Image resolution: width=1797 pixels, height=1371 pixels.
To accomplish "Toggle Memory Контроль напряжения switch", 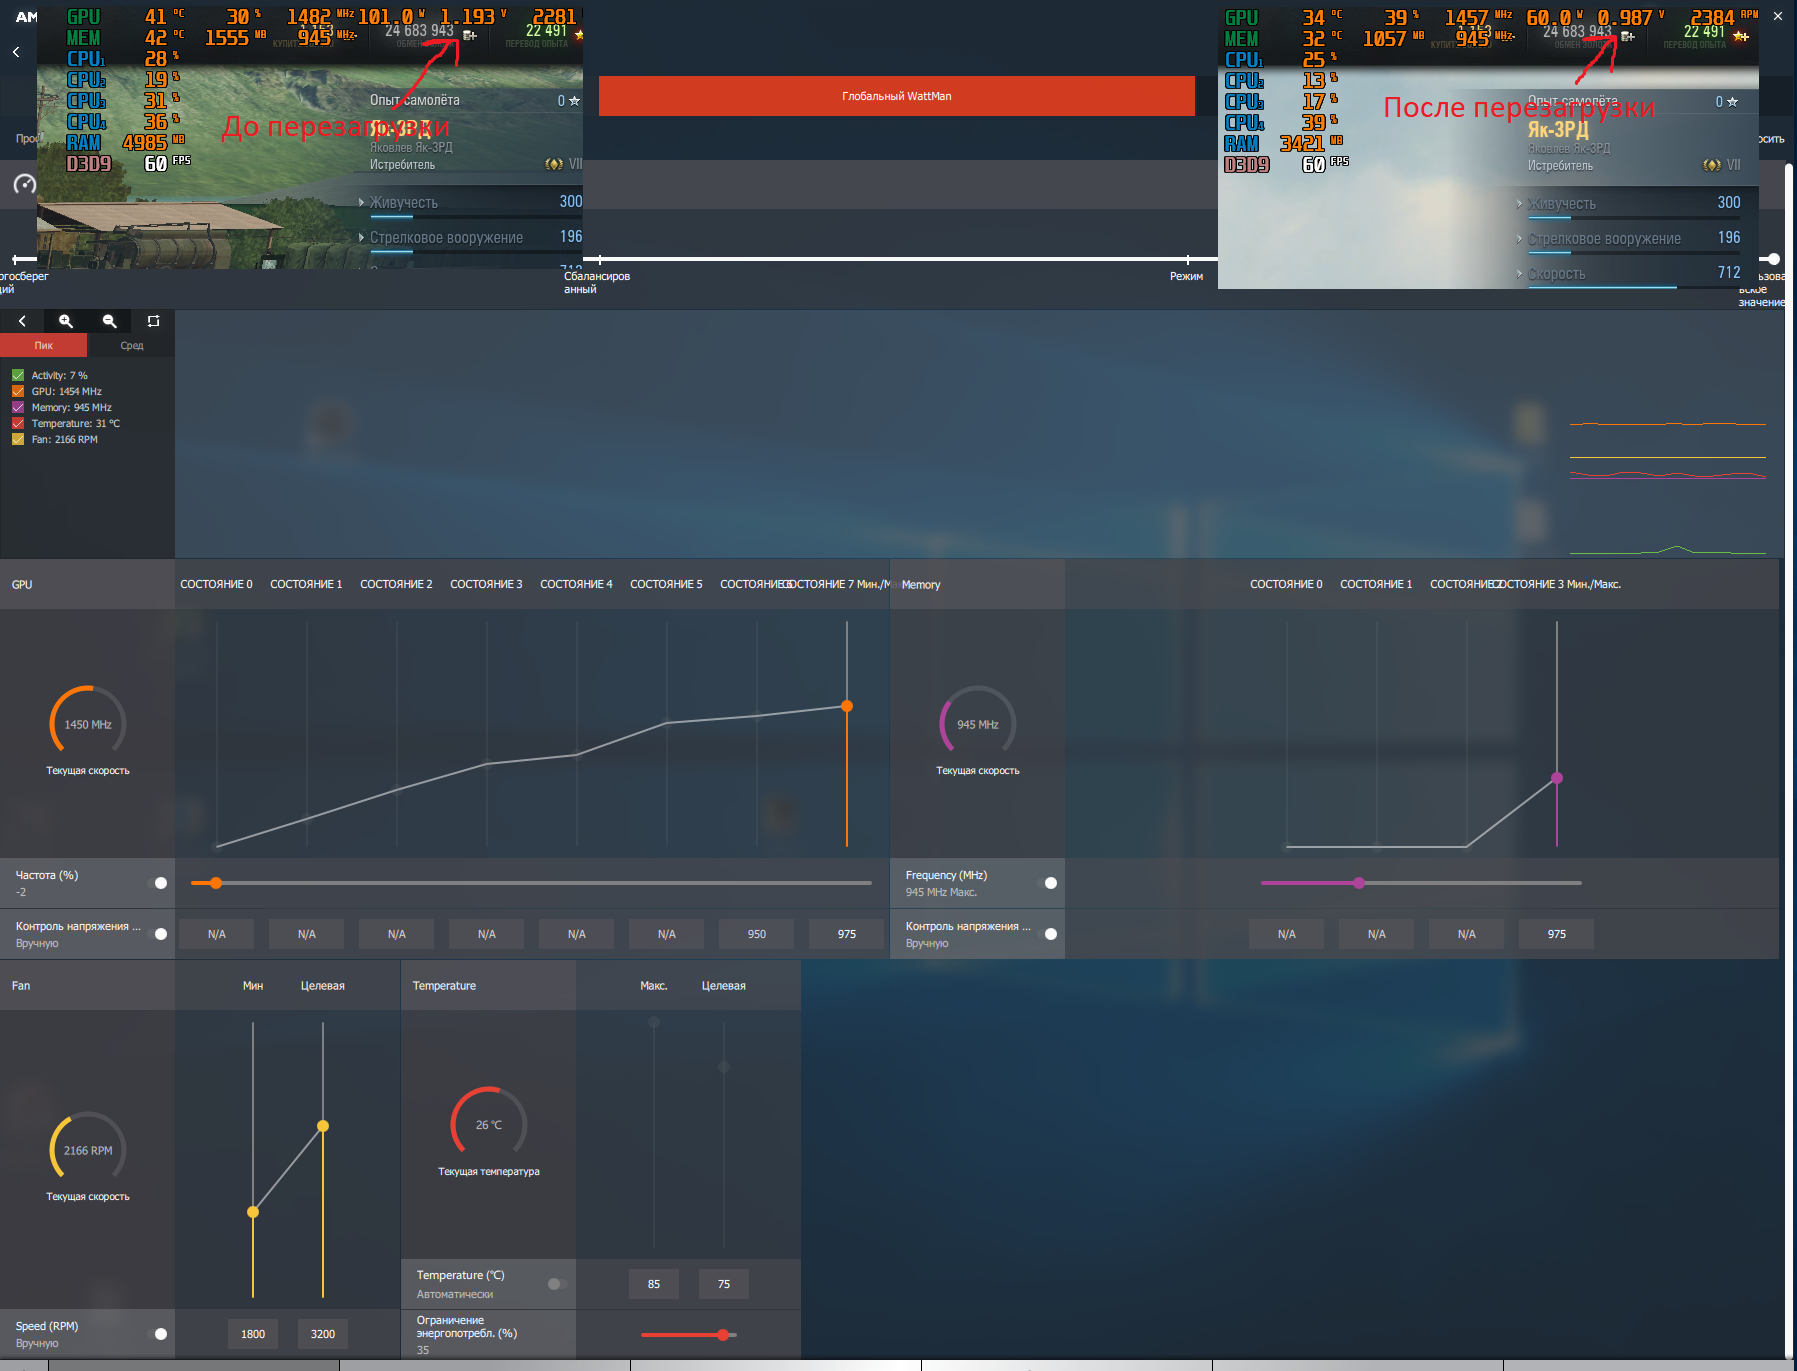I will click(x=1048, y=934).
